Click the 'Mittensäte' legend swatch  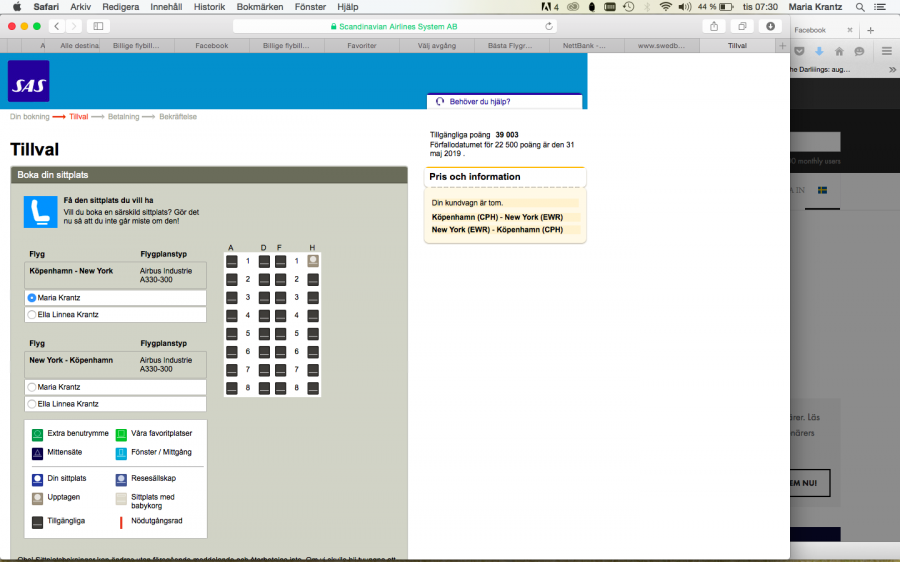point(37,454)
